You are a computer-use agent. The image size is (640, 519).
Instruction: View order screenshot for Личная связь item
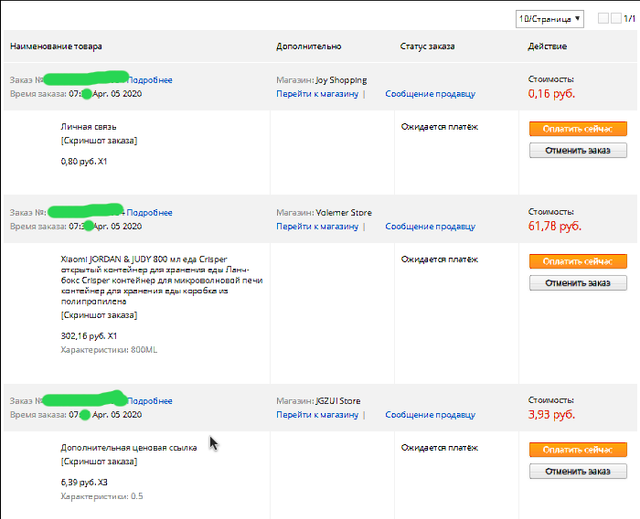(99, 141)
